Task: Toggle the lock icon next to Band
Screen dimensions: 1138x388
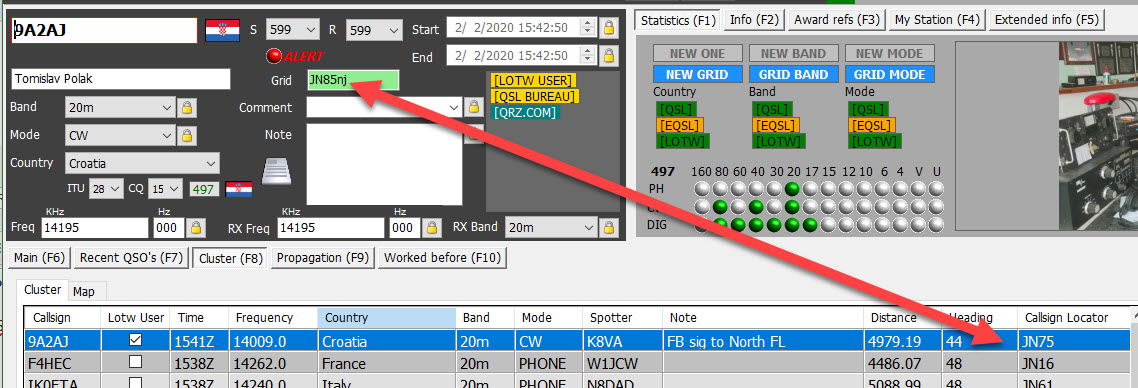Action: [x=187, y=107]
